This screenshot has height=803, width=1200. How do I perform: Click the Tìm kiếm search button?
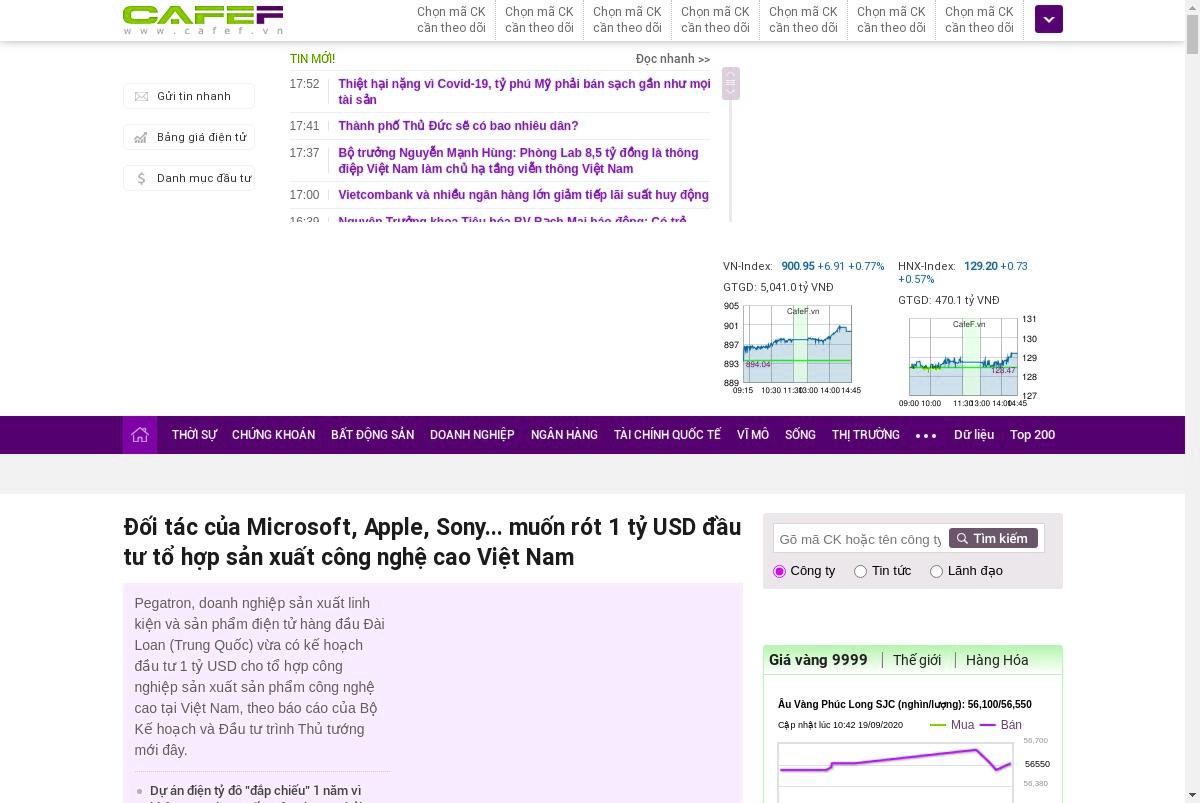[x=993, y=538]
